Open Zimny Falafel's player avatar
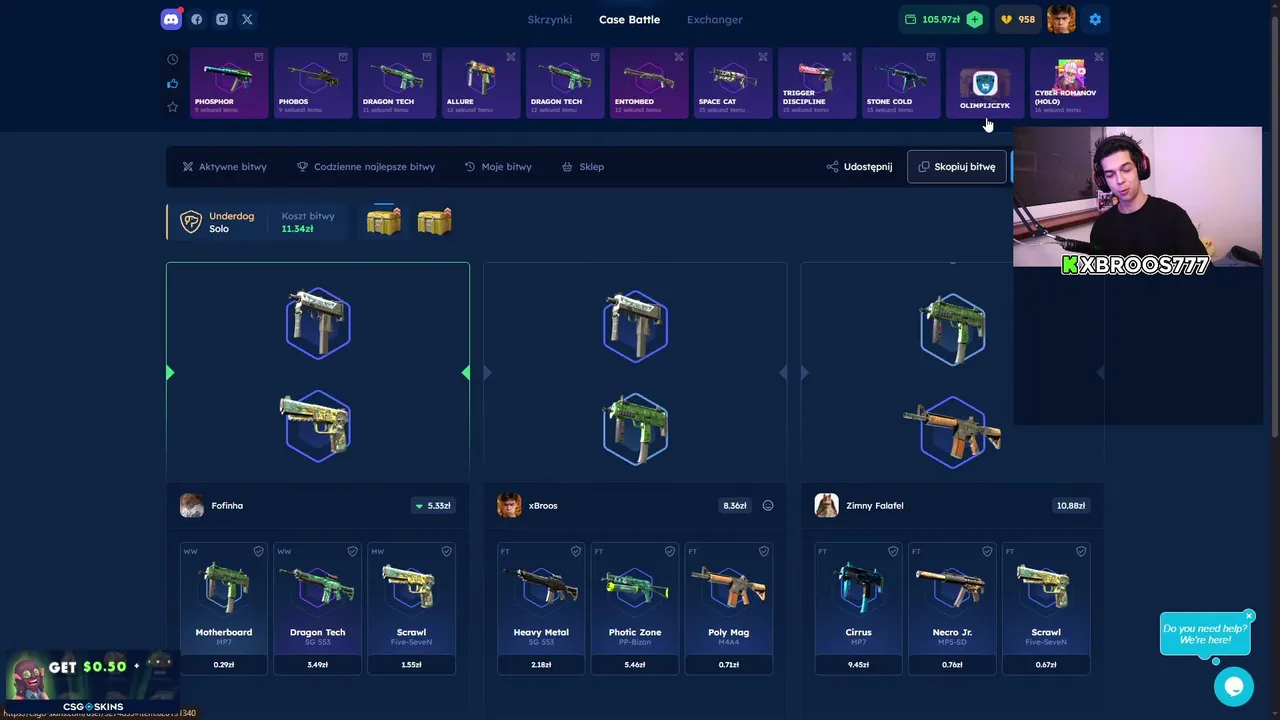The height and width of the screenshot is (720, 1280). tap(826, 505)
